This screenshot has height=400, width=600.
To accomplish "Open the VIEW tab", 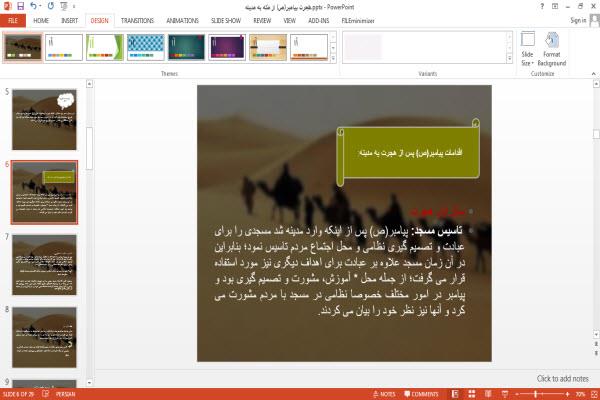I will (289, 21).
